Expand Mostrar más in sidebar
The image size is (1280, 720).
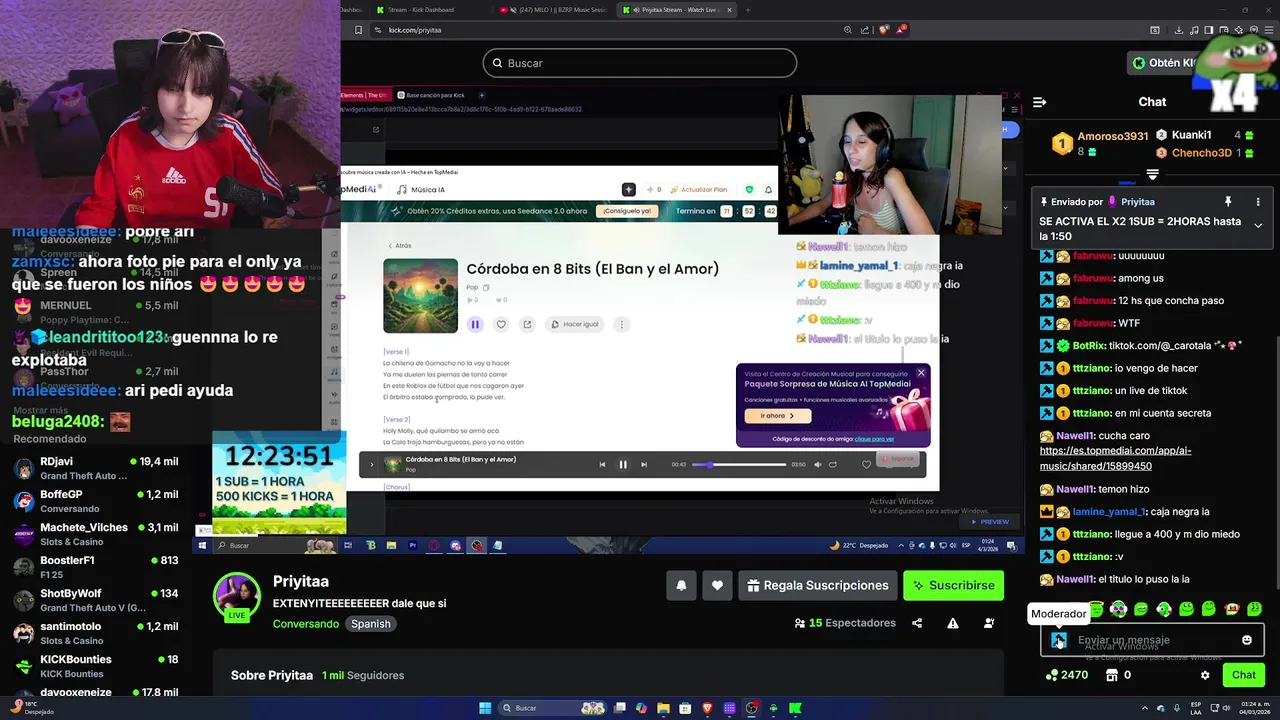pyautogui.click(x=40, y=410)
